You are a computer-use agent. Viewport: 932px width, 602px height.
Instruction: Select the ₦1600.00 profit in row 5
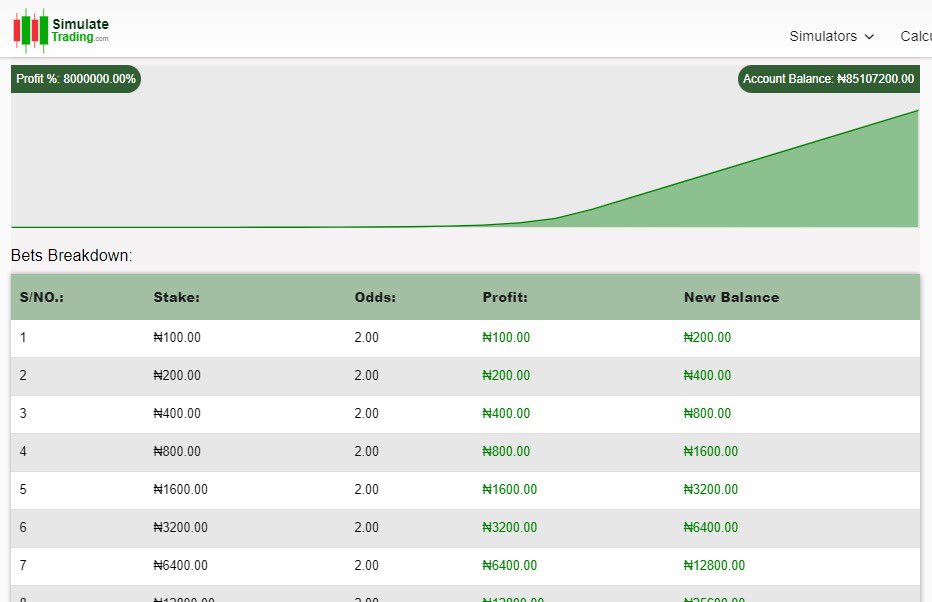point(509,490)
